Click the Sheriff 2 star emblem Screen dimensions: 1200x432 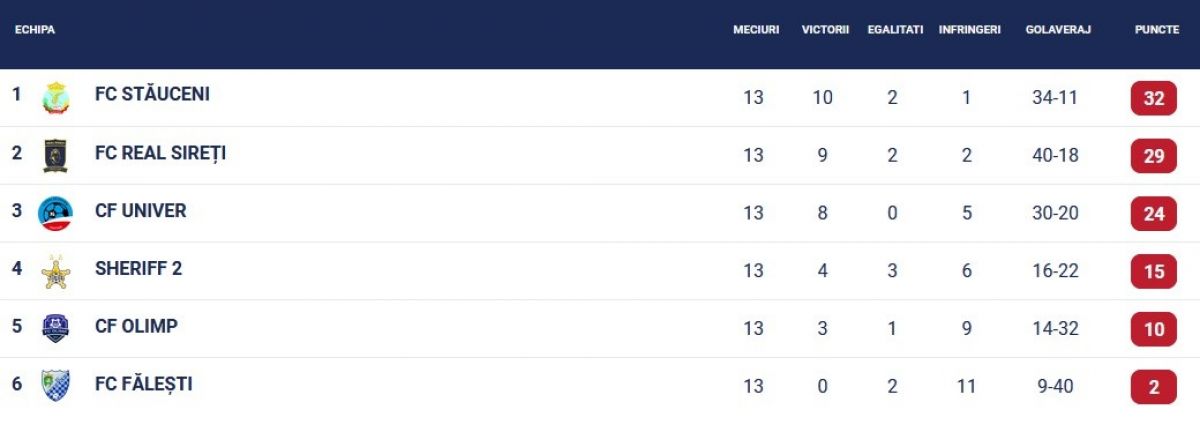[x=55, y=271]
